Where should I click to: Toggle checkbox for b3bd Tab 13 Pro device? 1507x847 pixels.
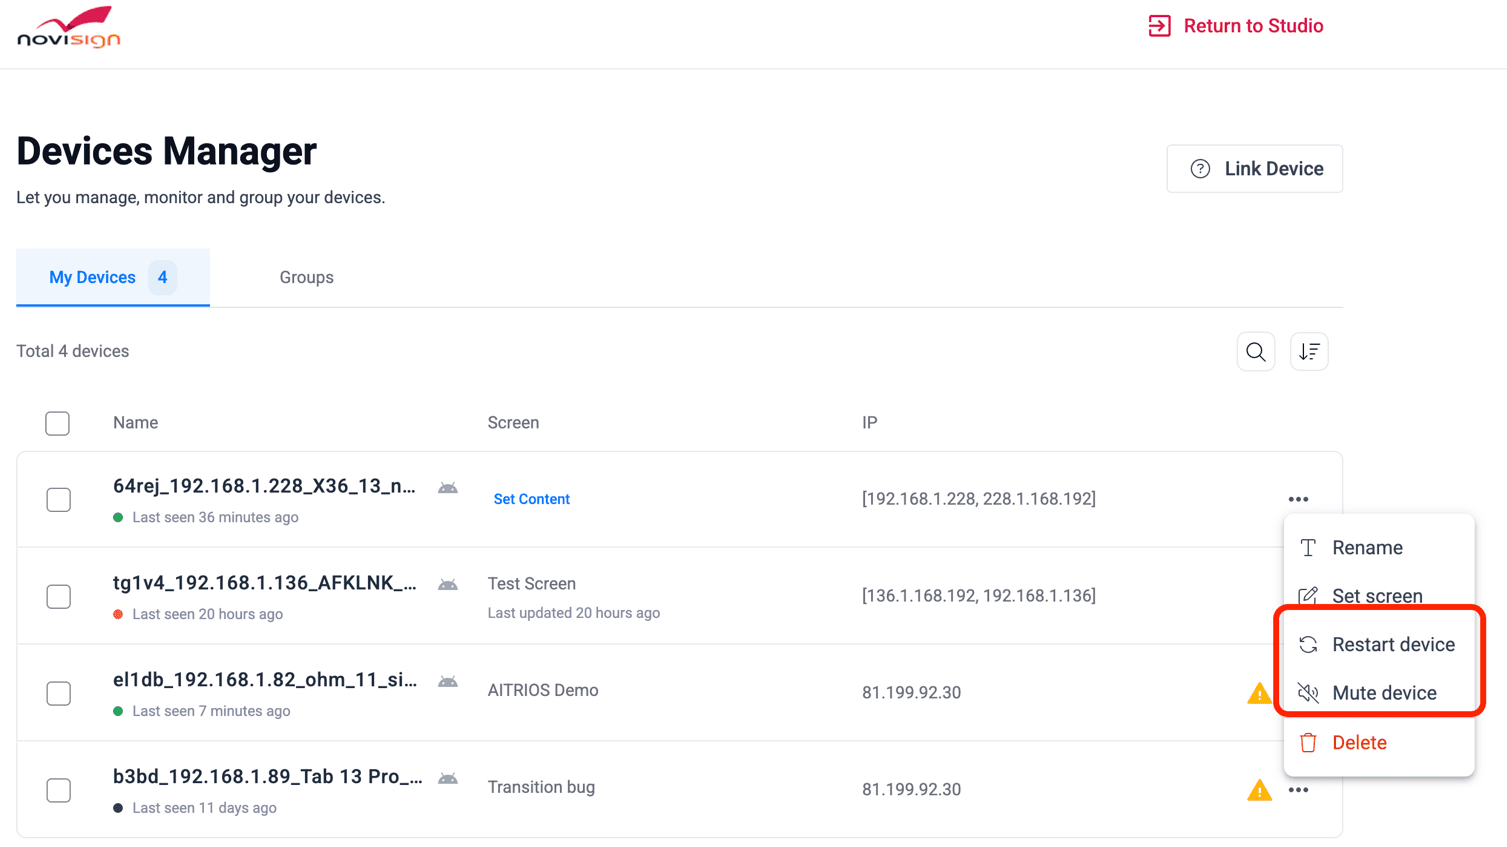[x=59, y=790]
